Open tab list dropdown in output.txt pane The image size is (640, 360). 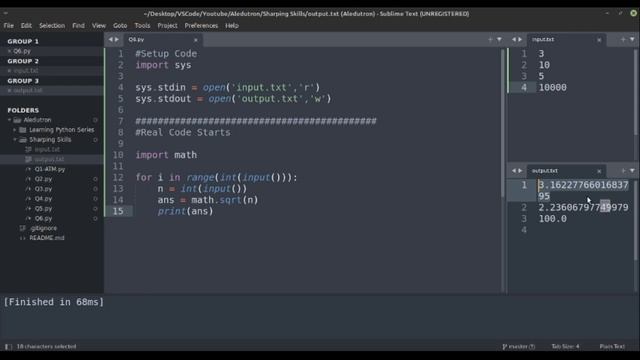click(632, 171)
